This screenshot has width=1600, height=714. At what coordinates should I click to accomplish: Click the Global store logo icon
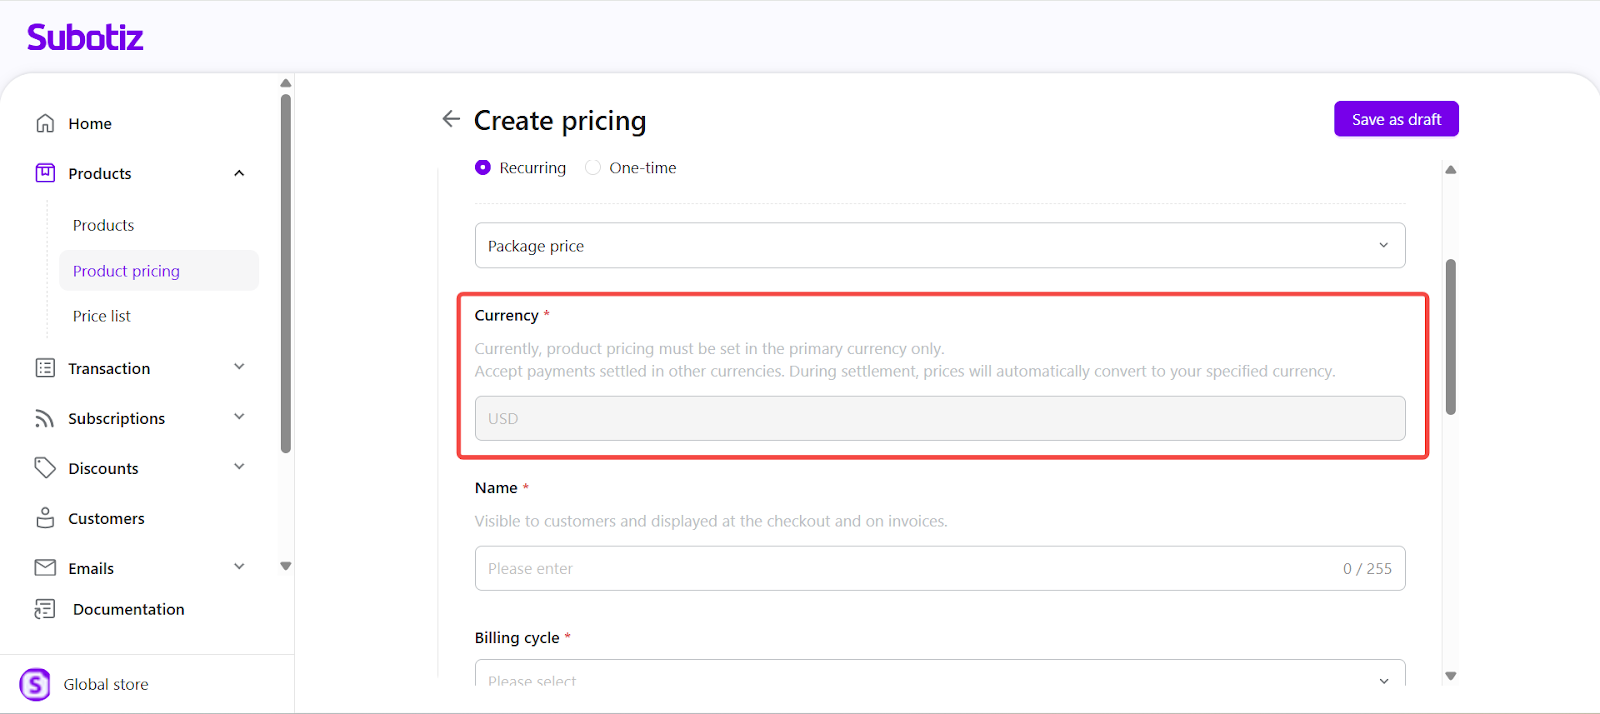click(x=35, y=685)
